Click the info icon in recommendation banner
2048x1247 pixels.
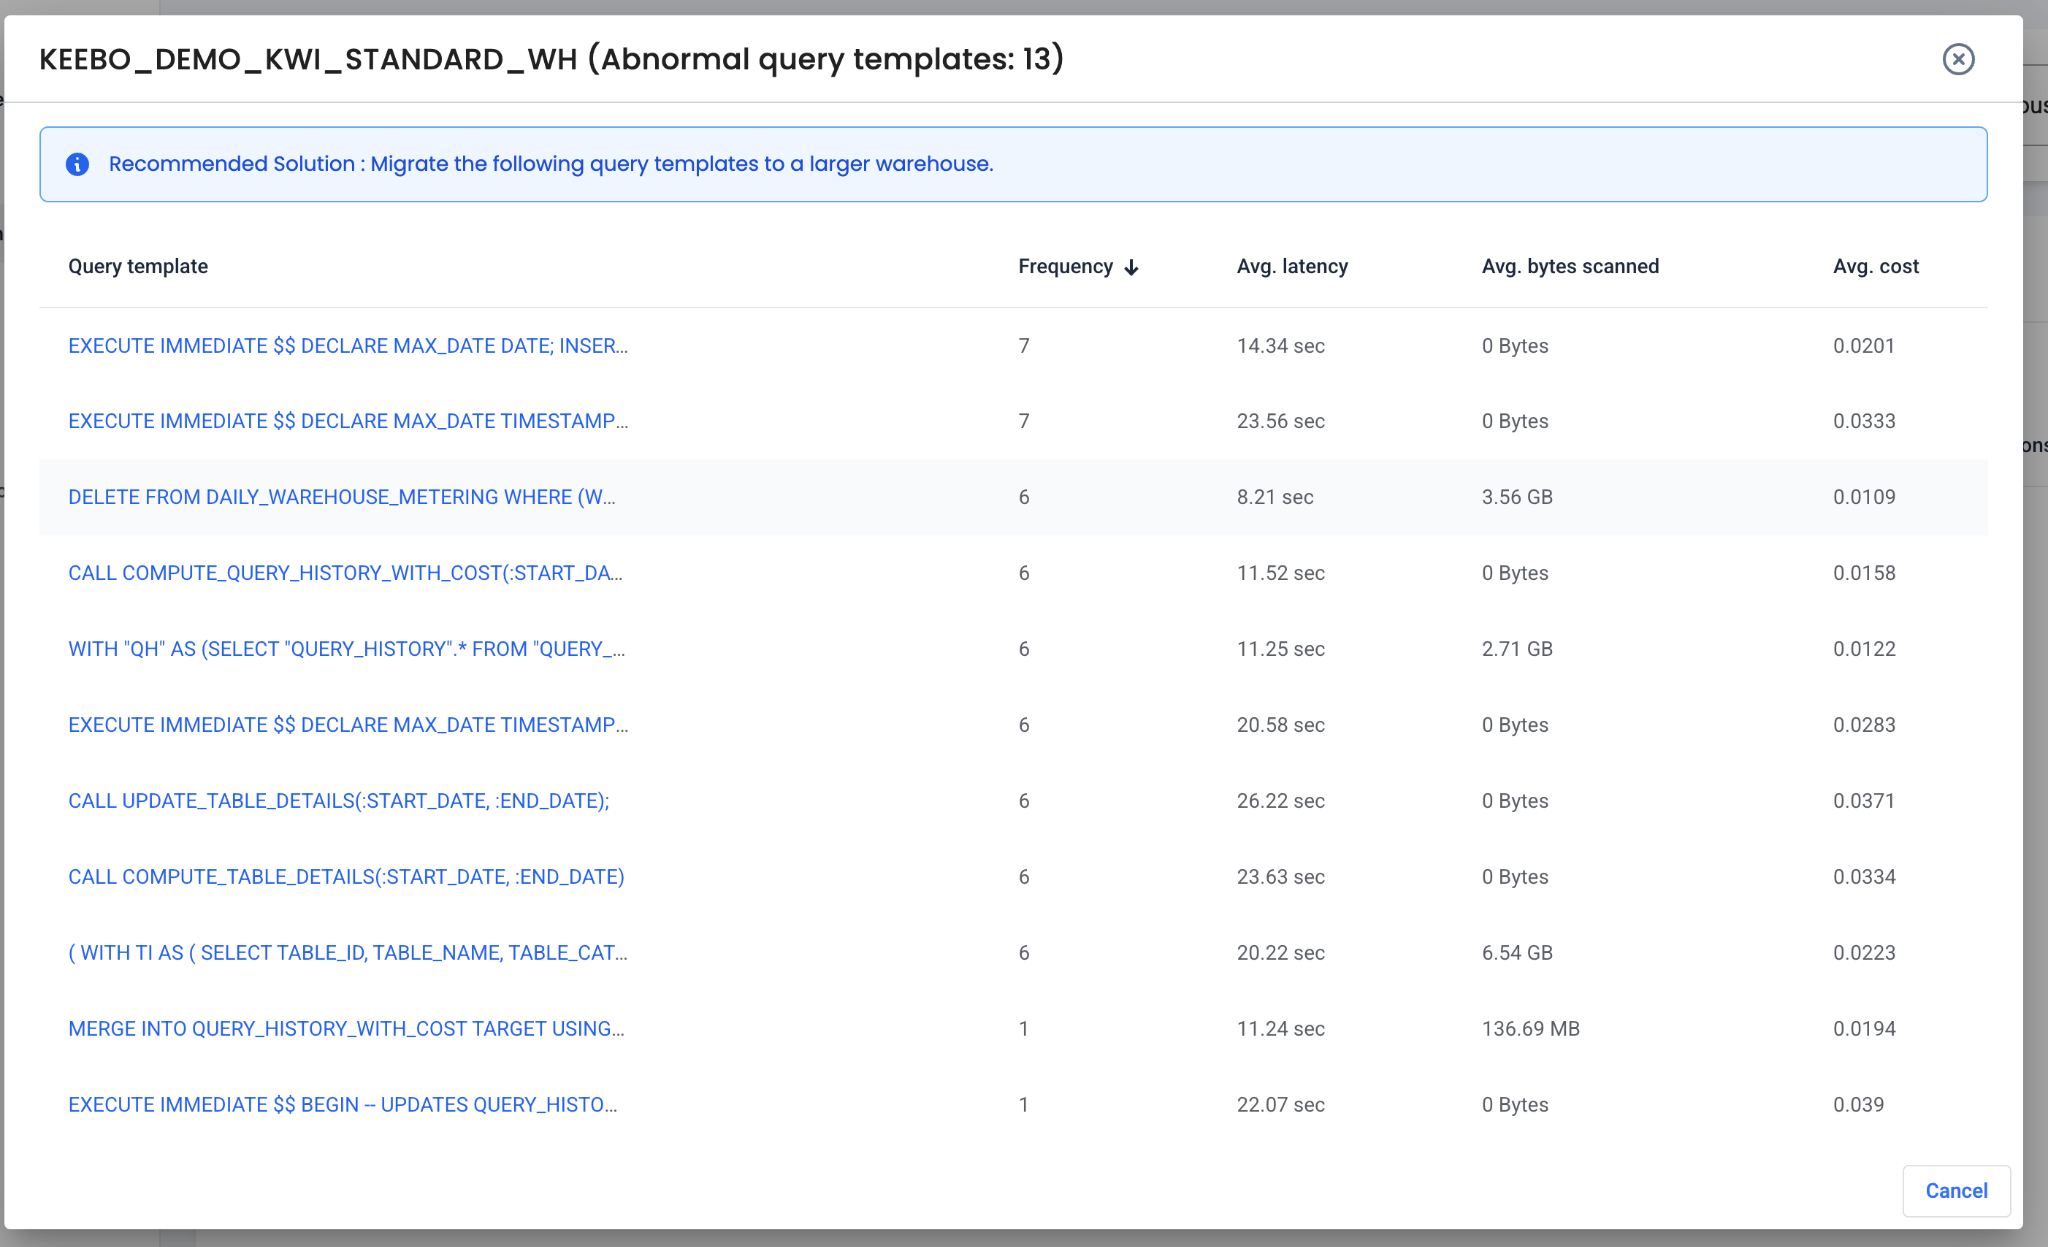(77, 164)
